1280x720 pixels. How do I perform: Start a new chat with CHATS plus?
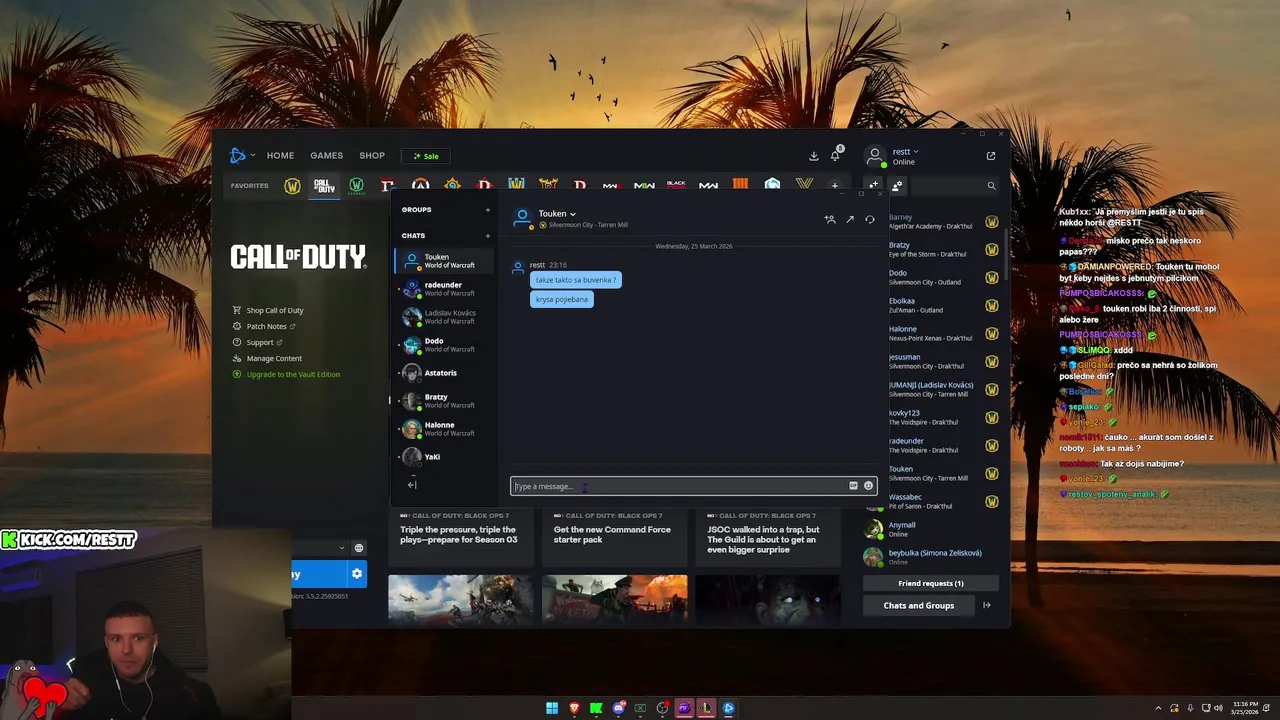click(488, 236)
